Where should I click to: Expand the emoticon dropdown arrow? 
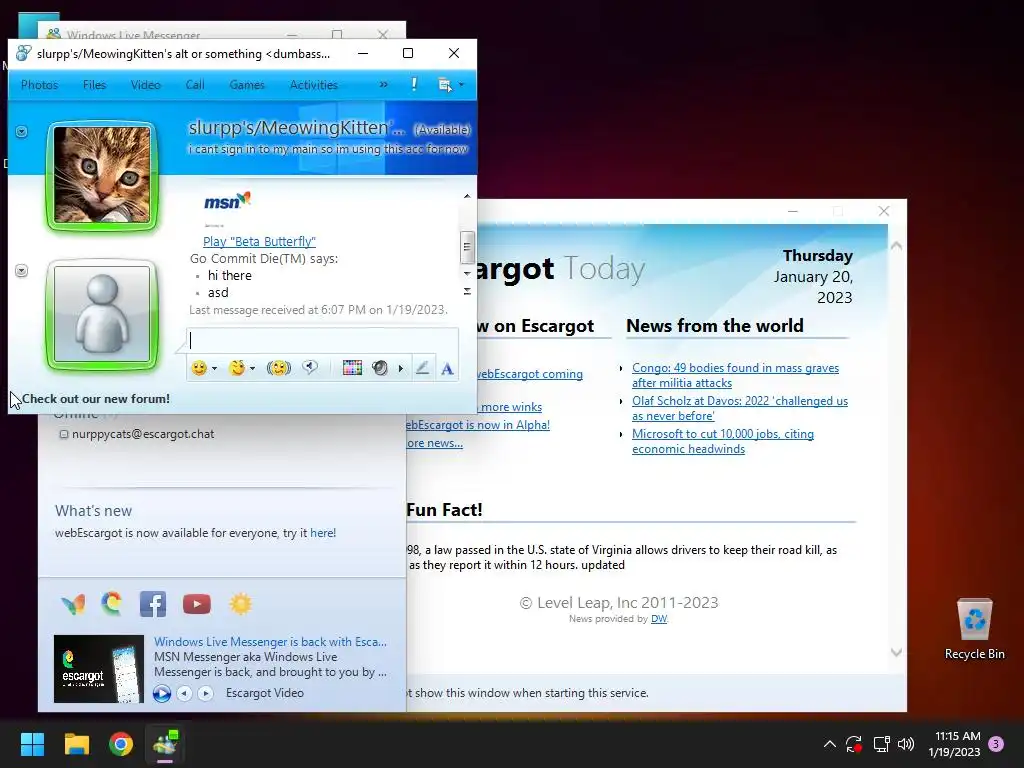[214, 369]
